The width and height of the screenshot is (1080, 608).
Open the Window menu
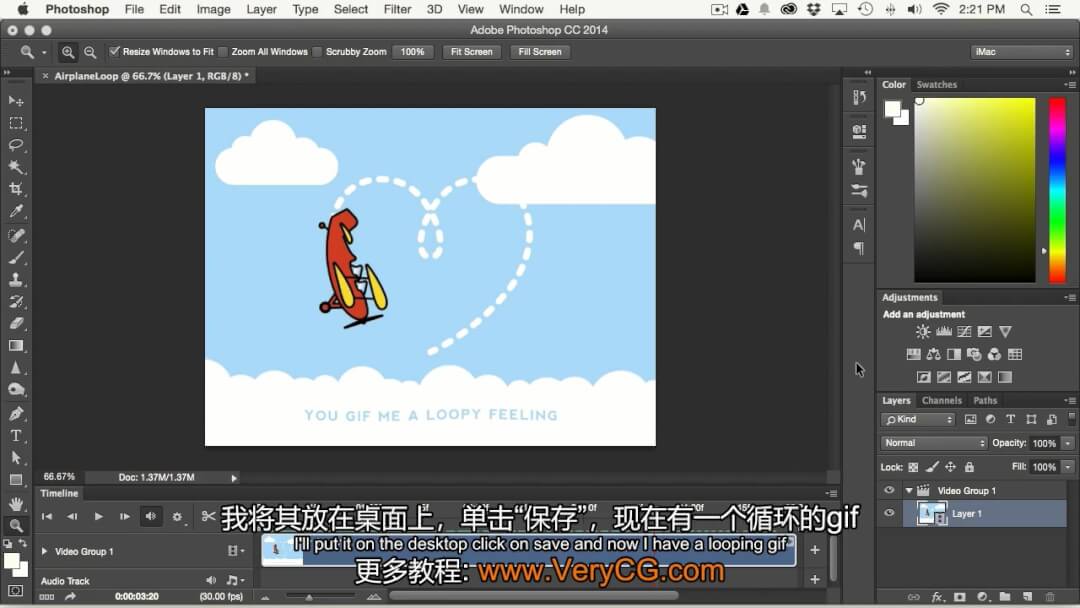tap(521, 9)
